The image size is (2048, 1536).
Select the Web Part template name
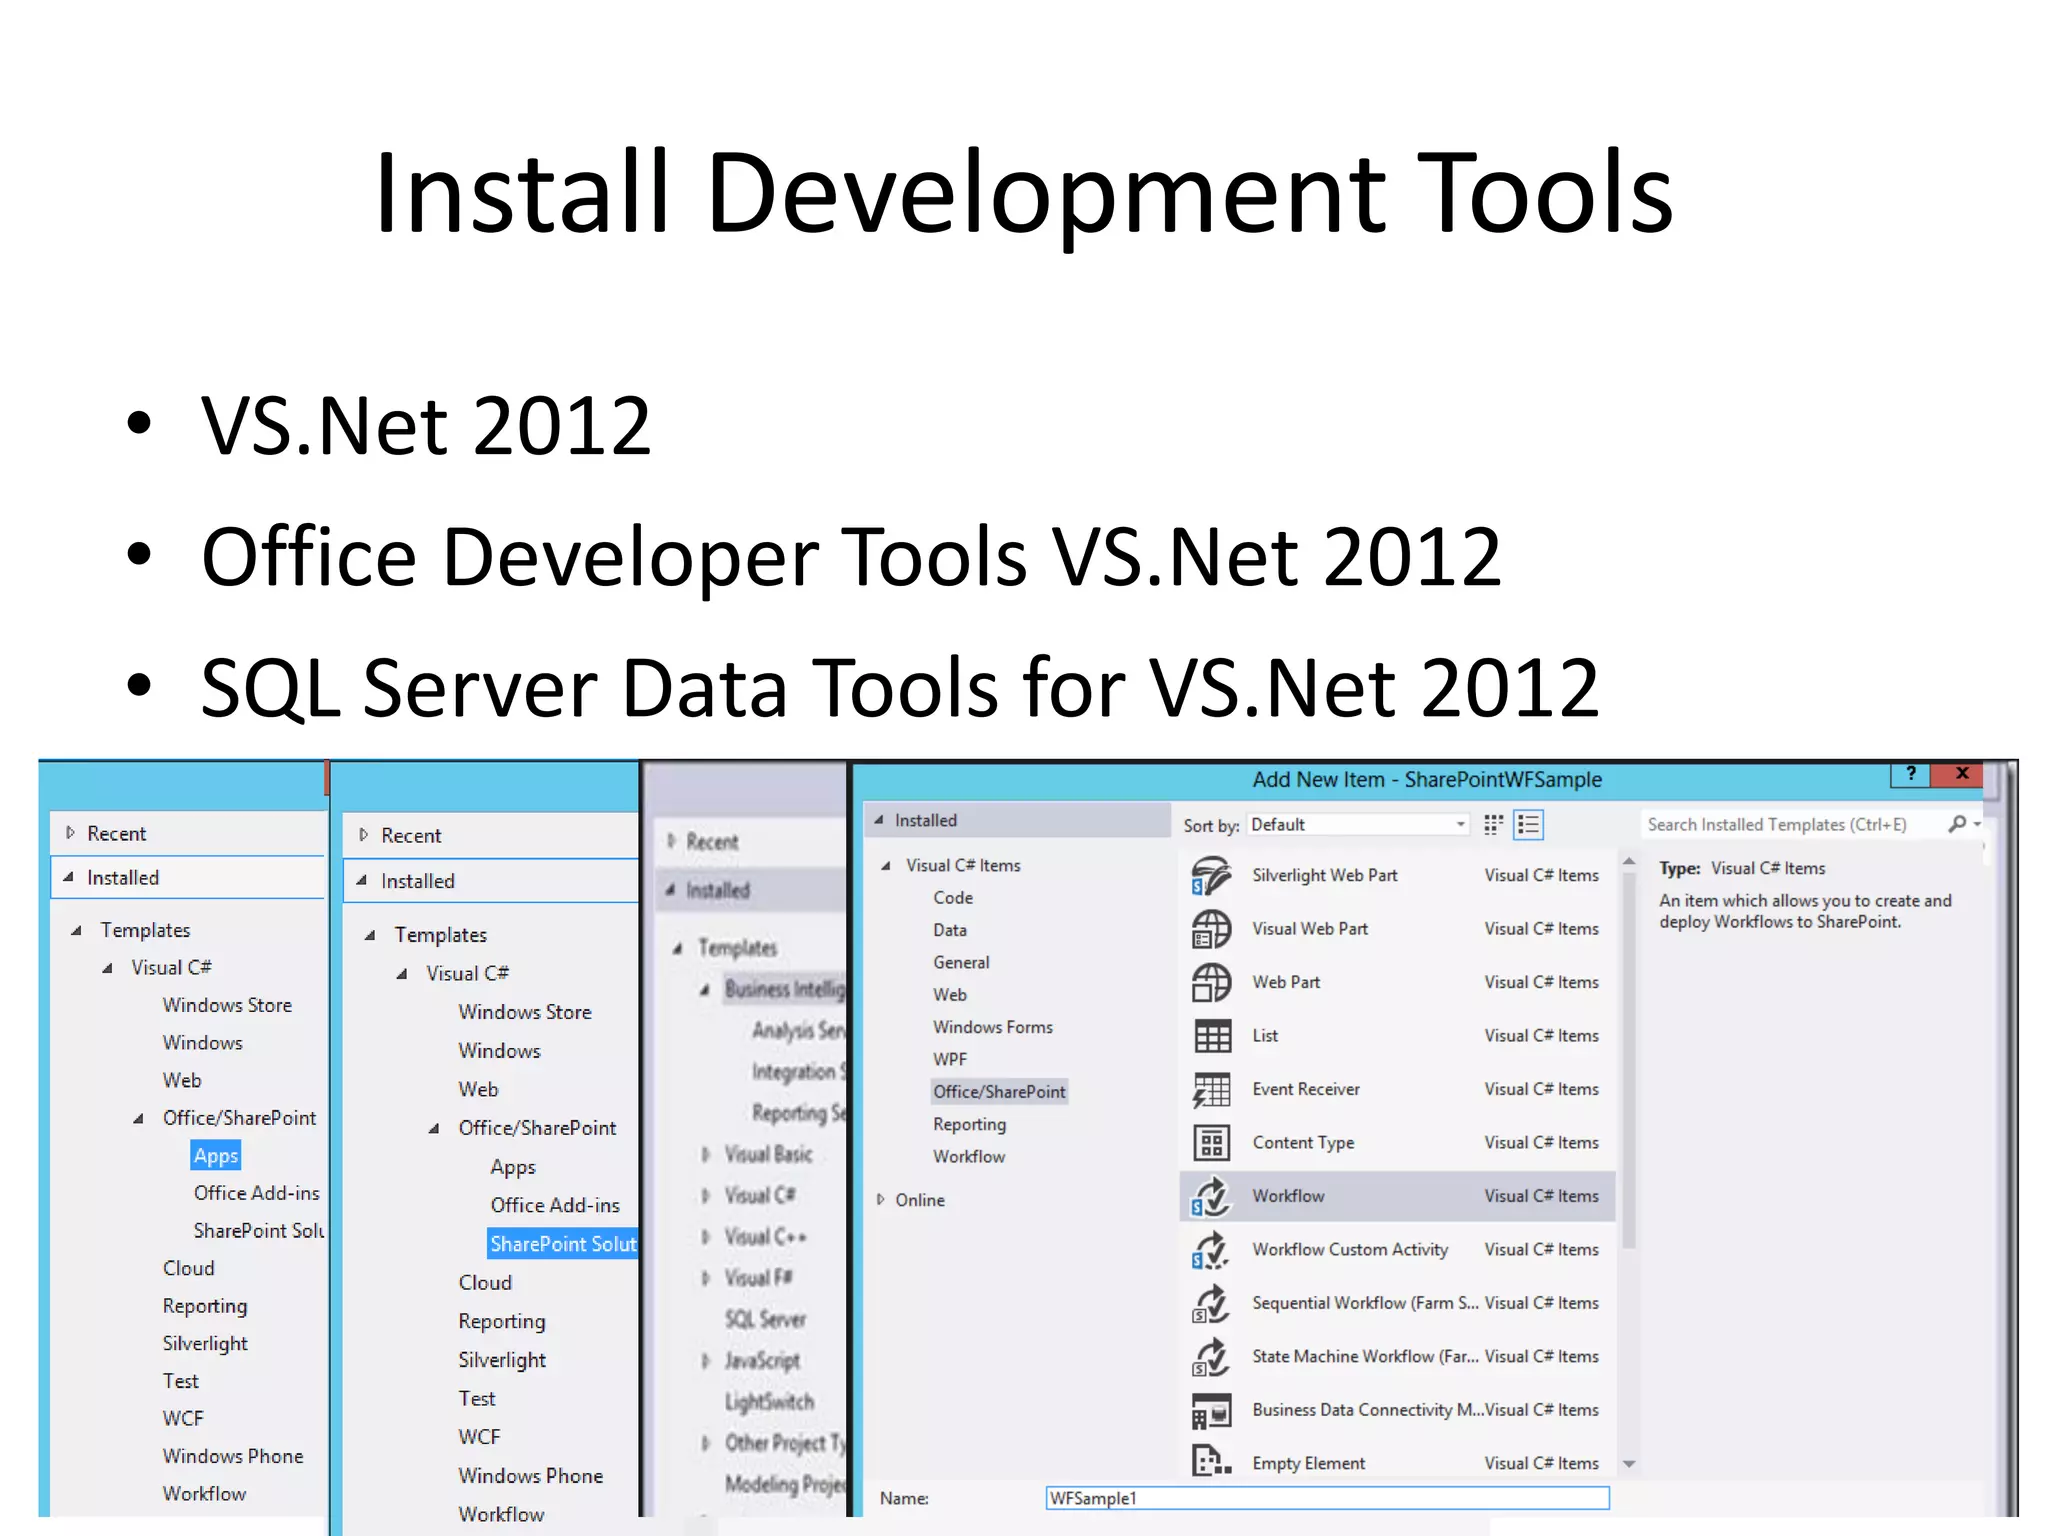[1286, 983]
